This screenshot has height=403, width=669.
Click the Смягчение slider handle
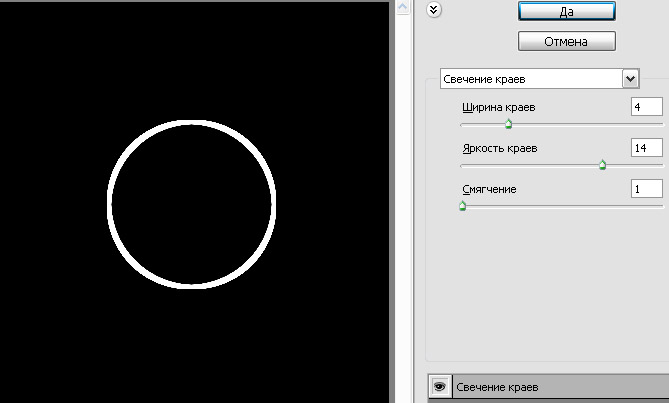pos(462,207)
